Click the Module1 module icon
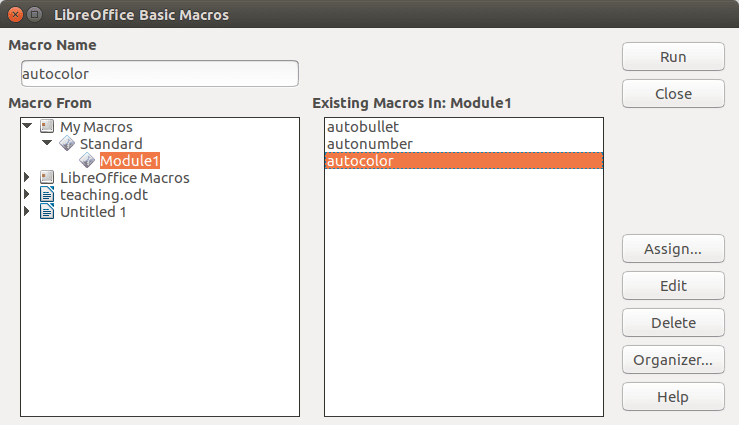Screen dimensions: 739x425 pos(87,161)
